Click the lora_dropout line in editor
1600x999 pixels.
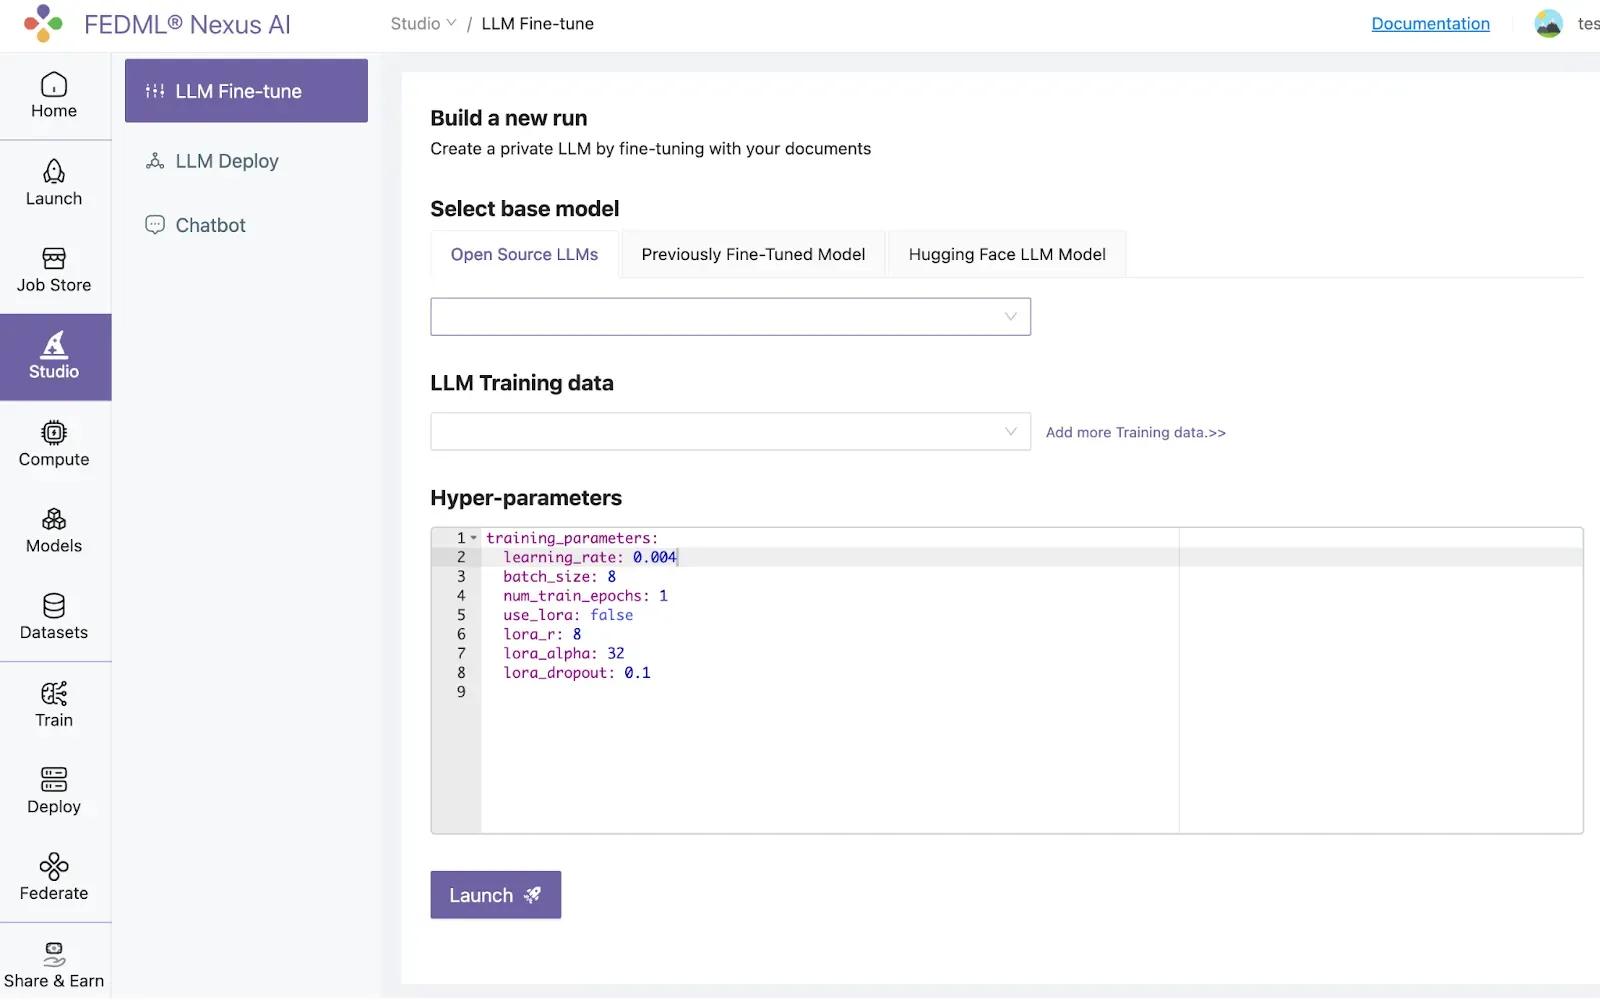tap(577, 673)
